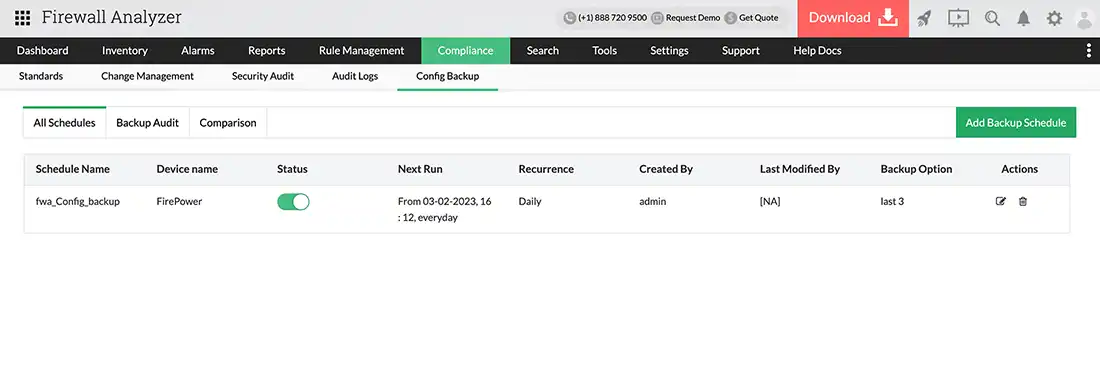
Task: Open the Reports menu
Action: [267, 50]
